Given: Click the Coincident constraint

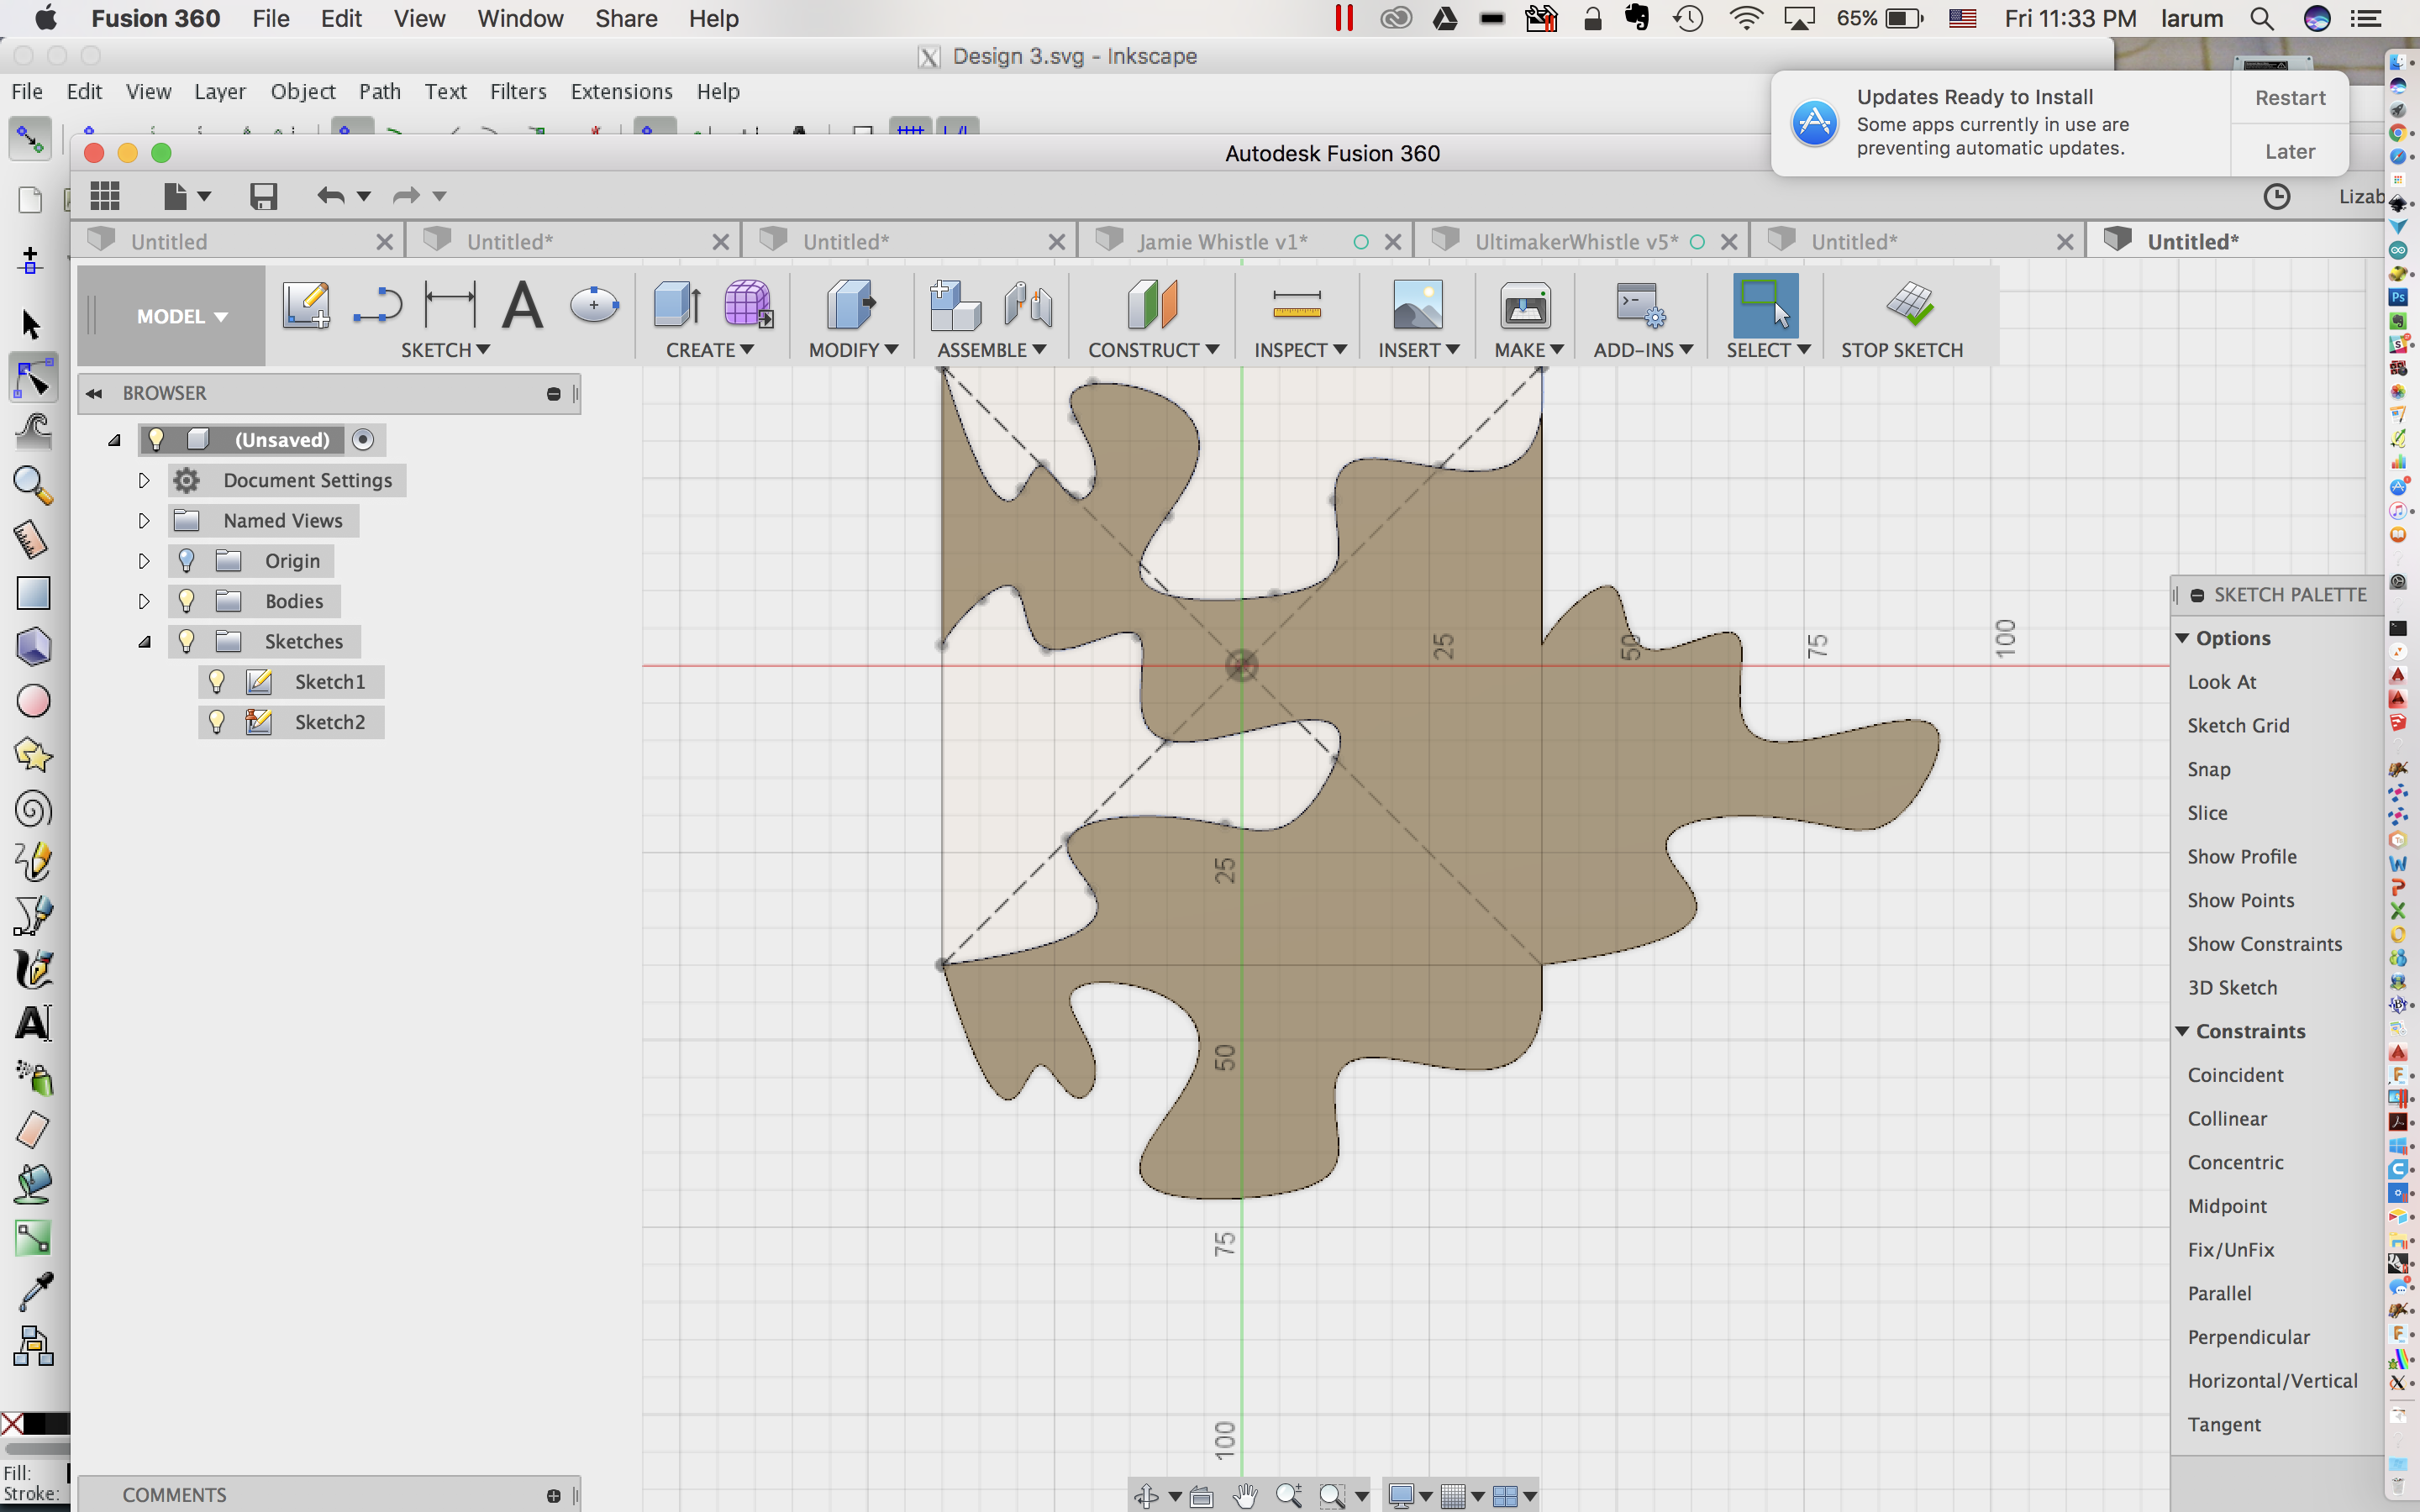Looking at the screenshot, I should pyautogui.click(x=2235, y=1075).
